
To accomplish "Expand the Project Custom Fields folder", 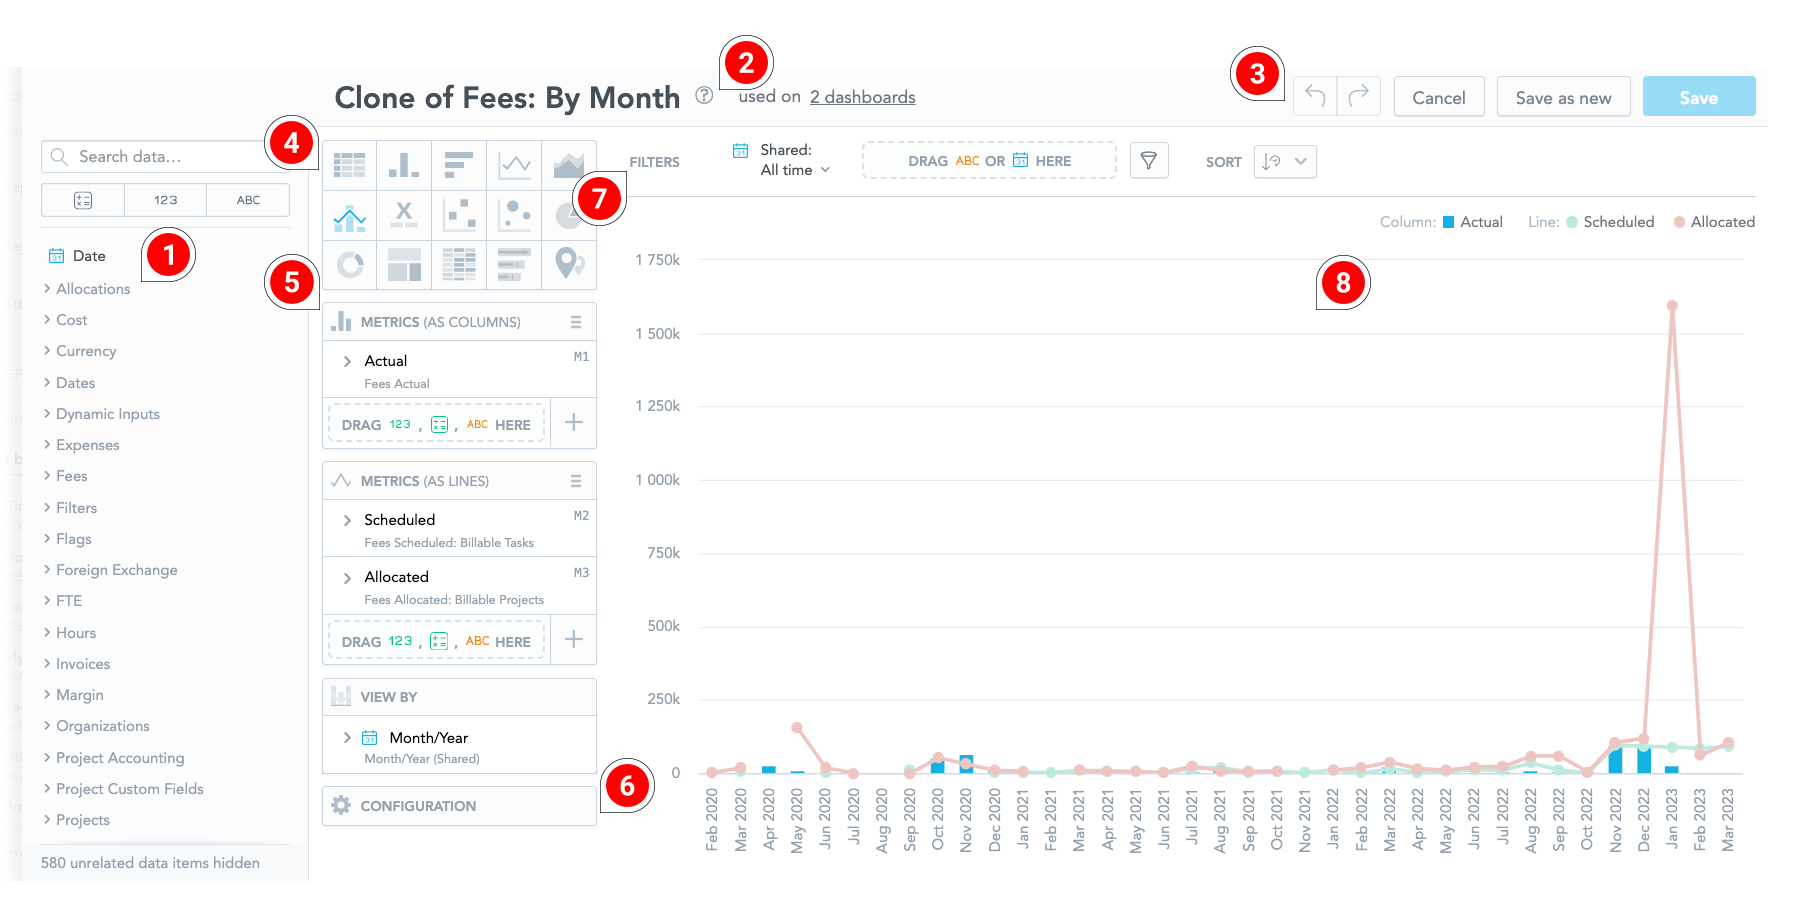I will (47, 789).
